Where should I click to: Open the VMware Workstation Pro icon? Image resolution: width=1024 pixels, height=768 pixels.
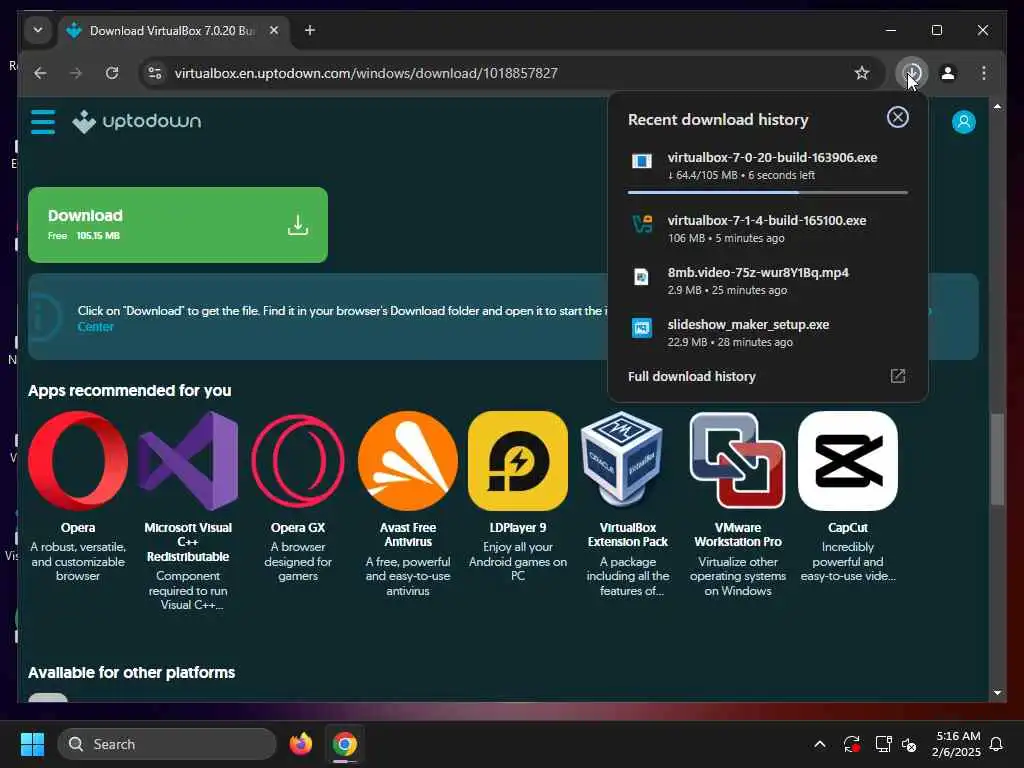pos(738,460)
